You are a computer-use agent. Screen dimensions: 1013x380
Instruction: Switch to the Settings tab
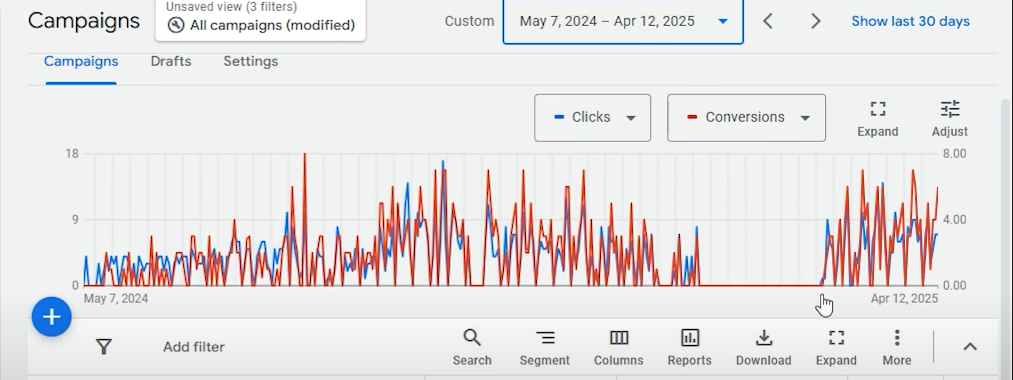pyautogui.click(x=251, y=61)
